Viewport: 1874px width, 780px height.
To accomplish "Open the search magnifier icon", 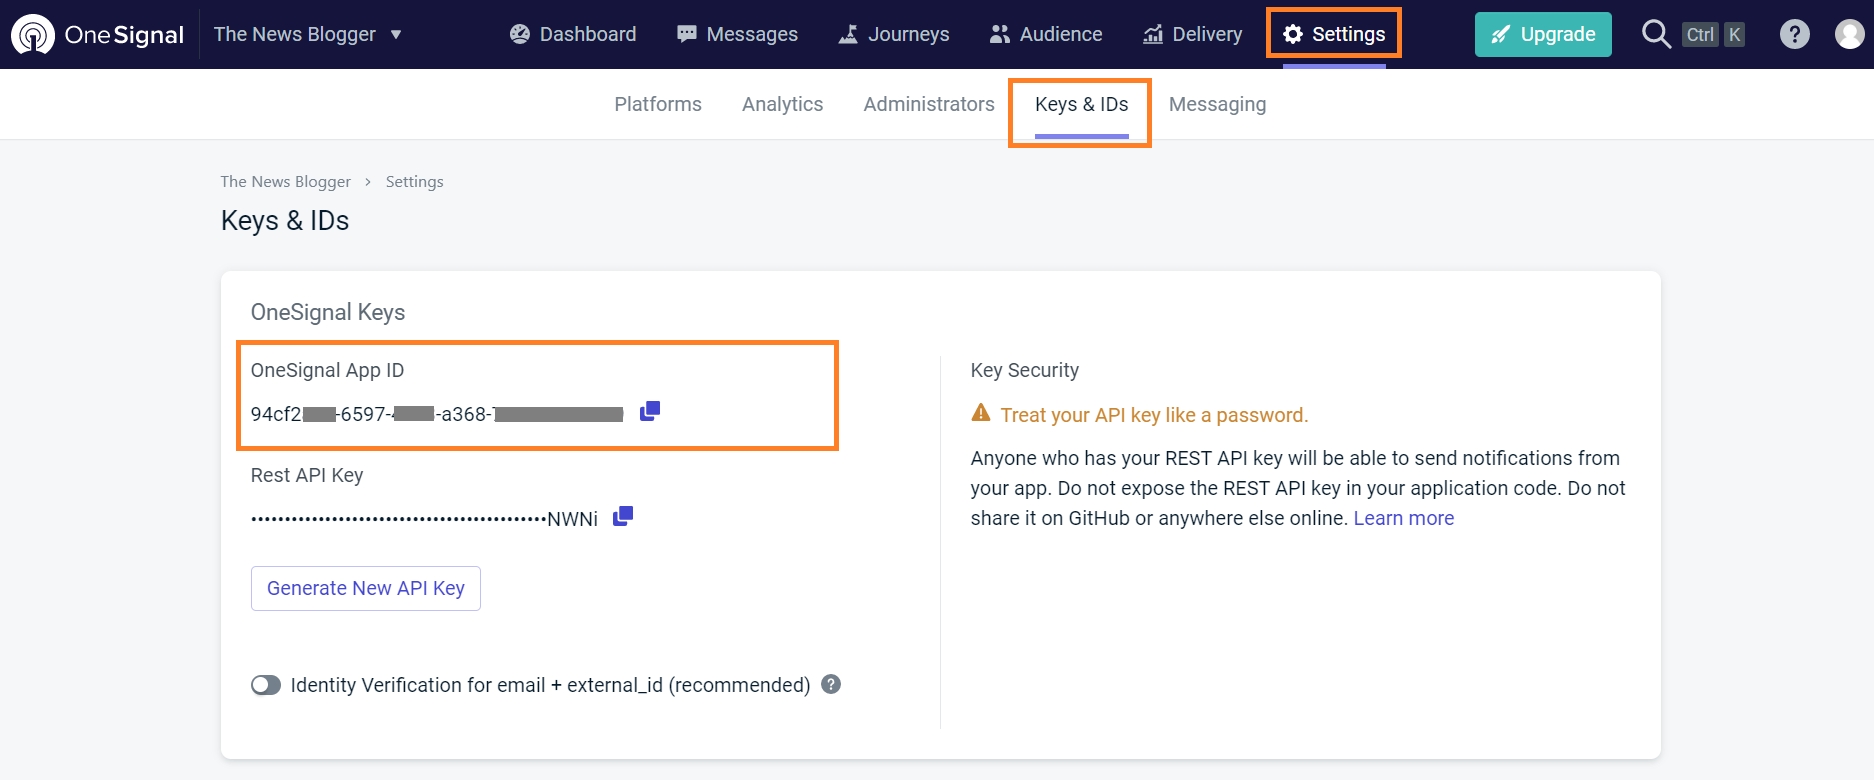I will pyautogui.click(x=1656, y=34).
